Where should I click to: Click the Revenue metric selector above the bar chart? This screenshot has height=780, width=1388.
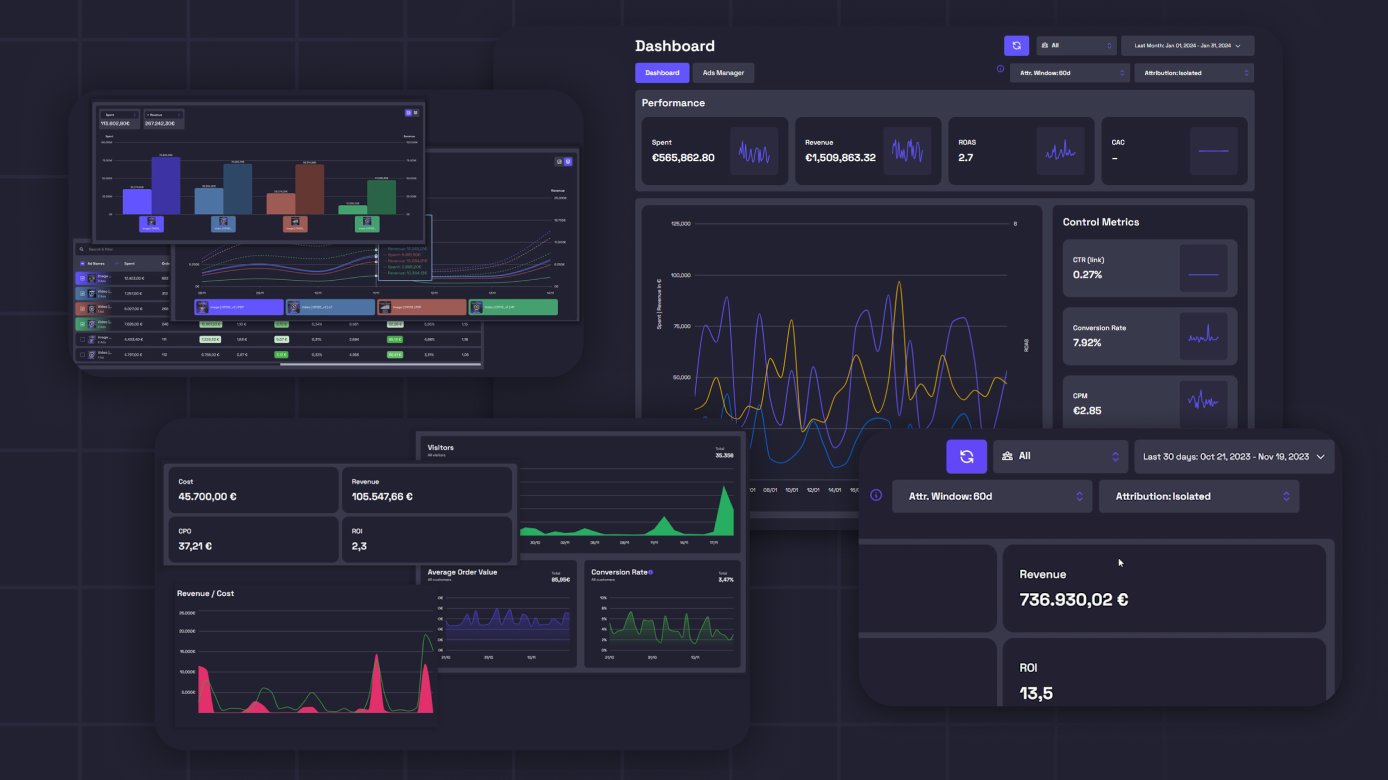pos(163,115)
